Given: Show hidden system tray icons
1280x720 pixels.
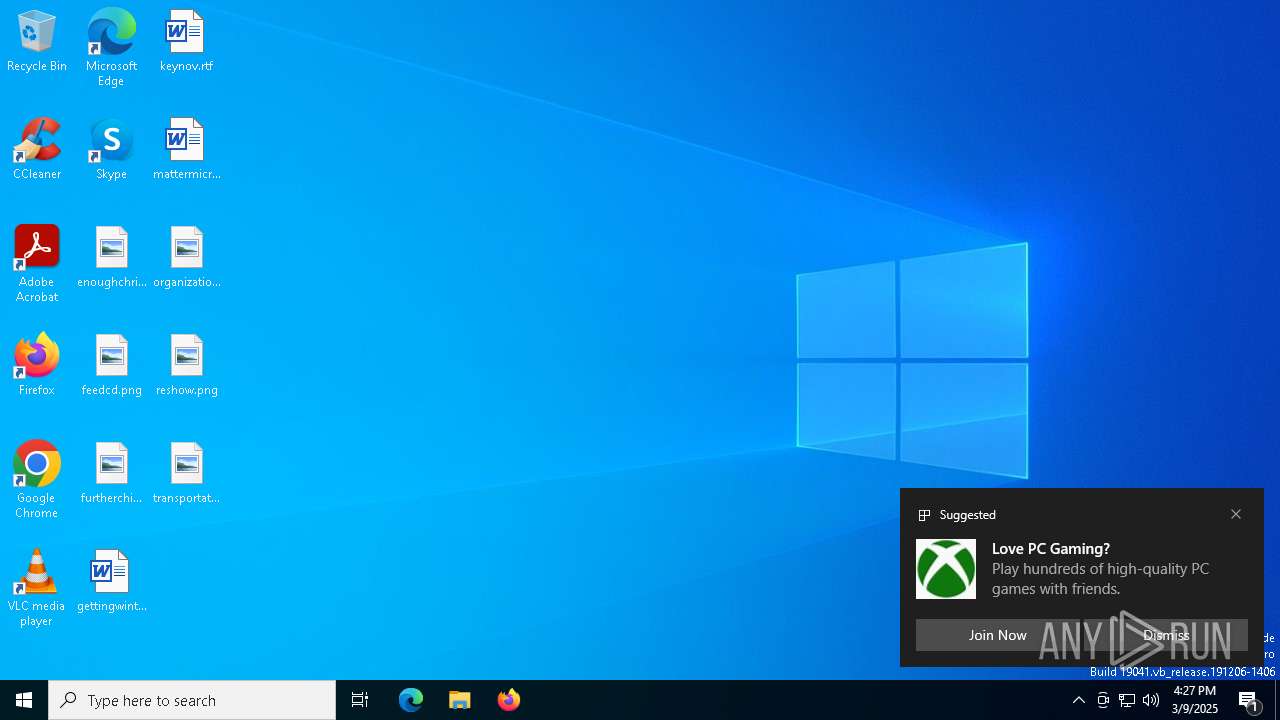Looking at the screenshot, I should point(1078,700).
